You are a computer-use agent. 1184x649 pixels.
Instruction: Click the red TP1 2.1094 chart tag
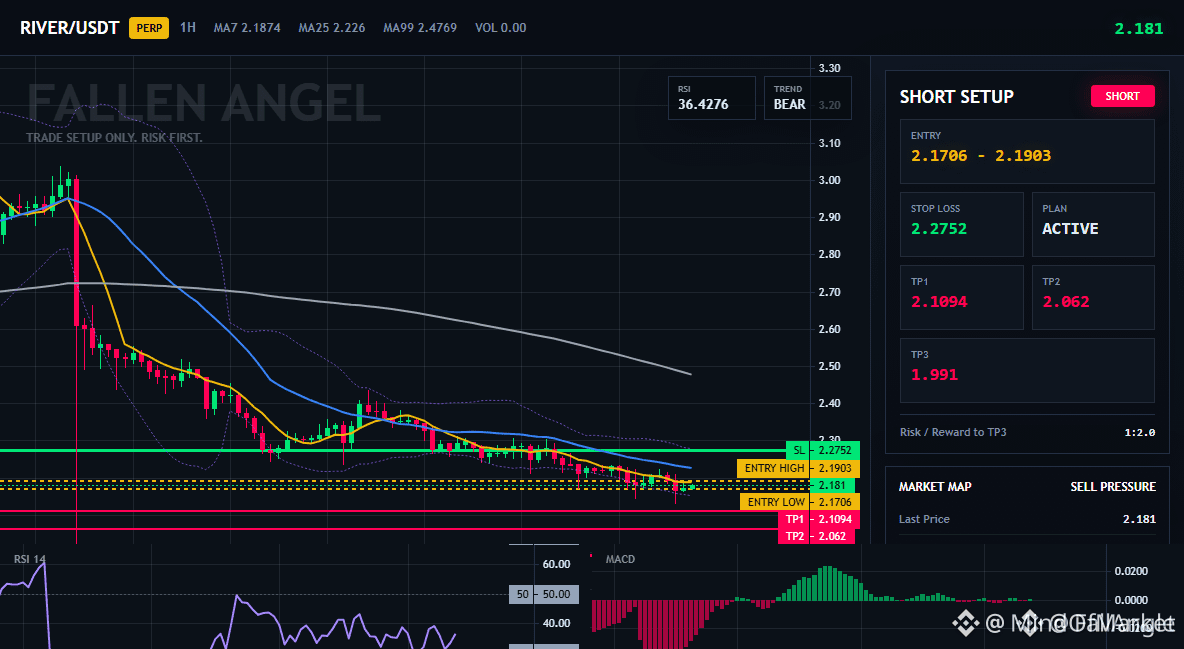click(x=819, y=519)
